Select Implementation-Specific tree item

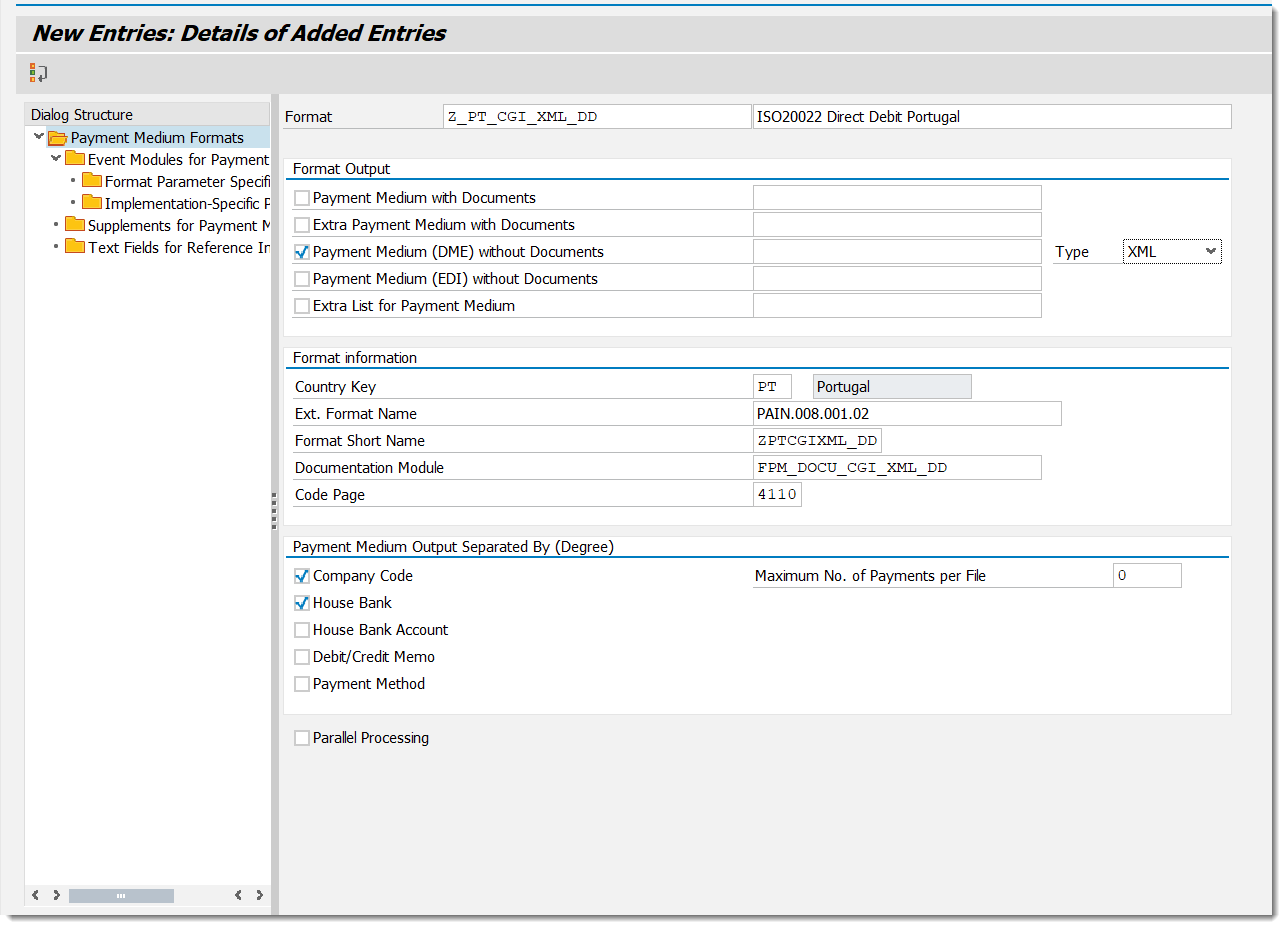[187, 204]
